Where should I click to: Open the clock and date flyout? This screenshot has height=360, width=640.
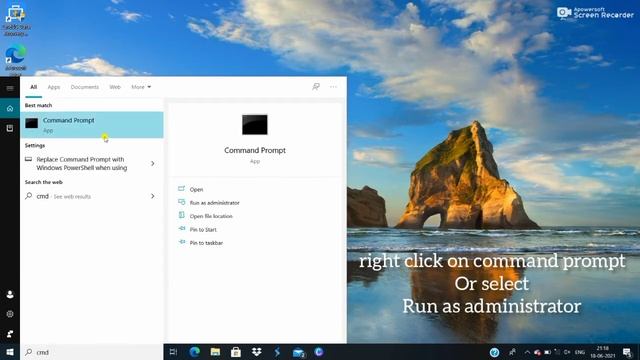602,352
